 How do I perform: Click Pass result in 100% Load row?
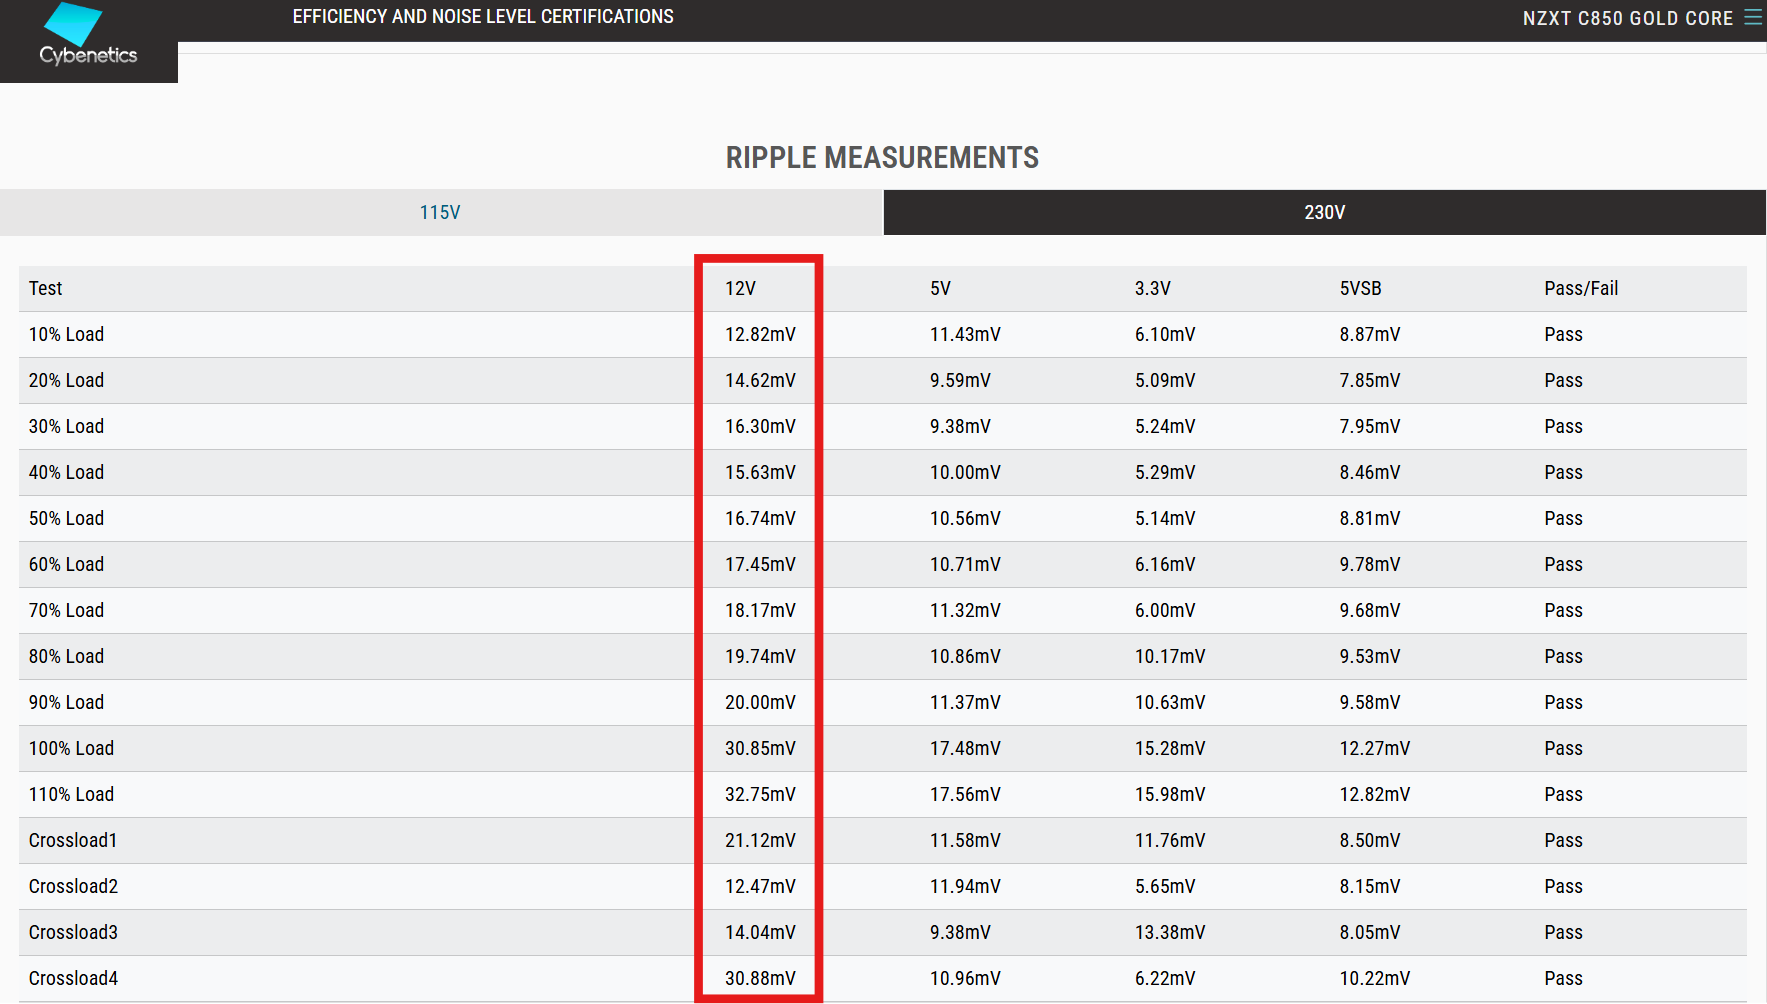tap(1563, 748)
